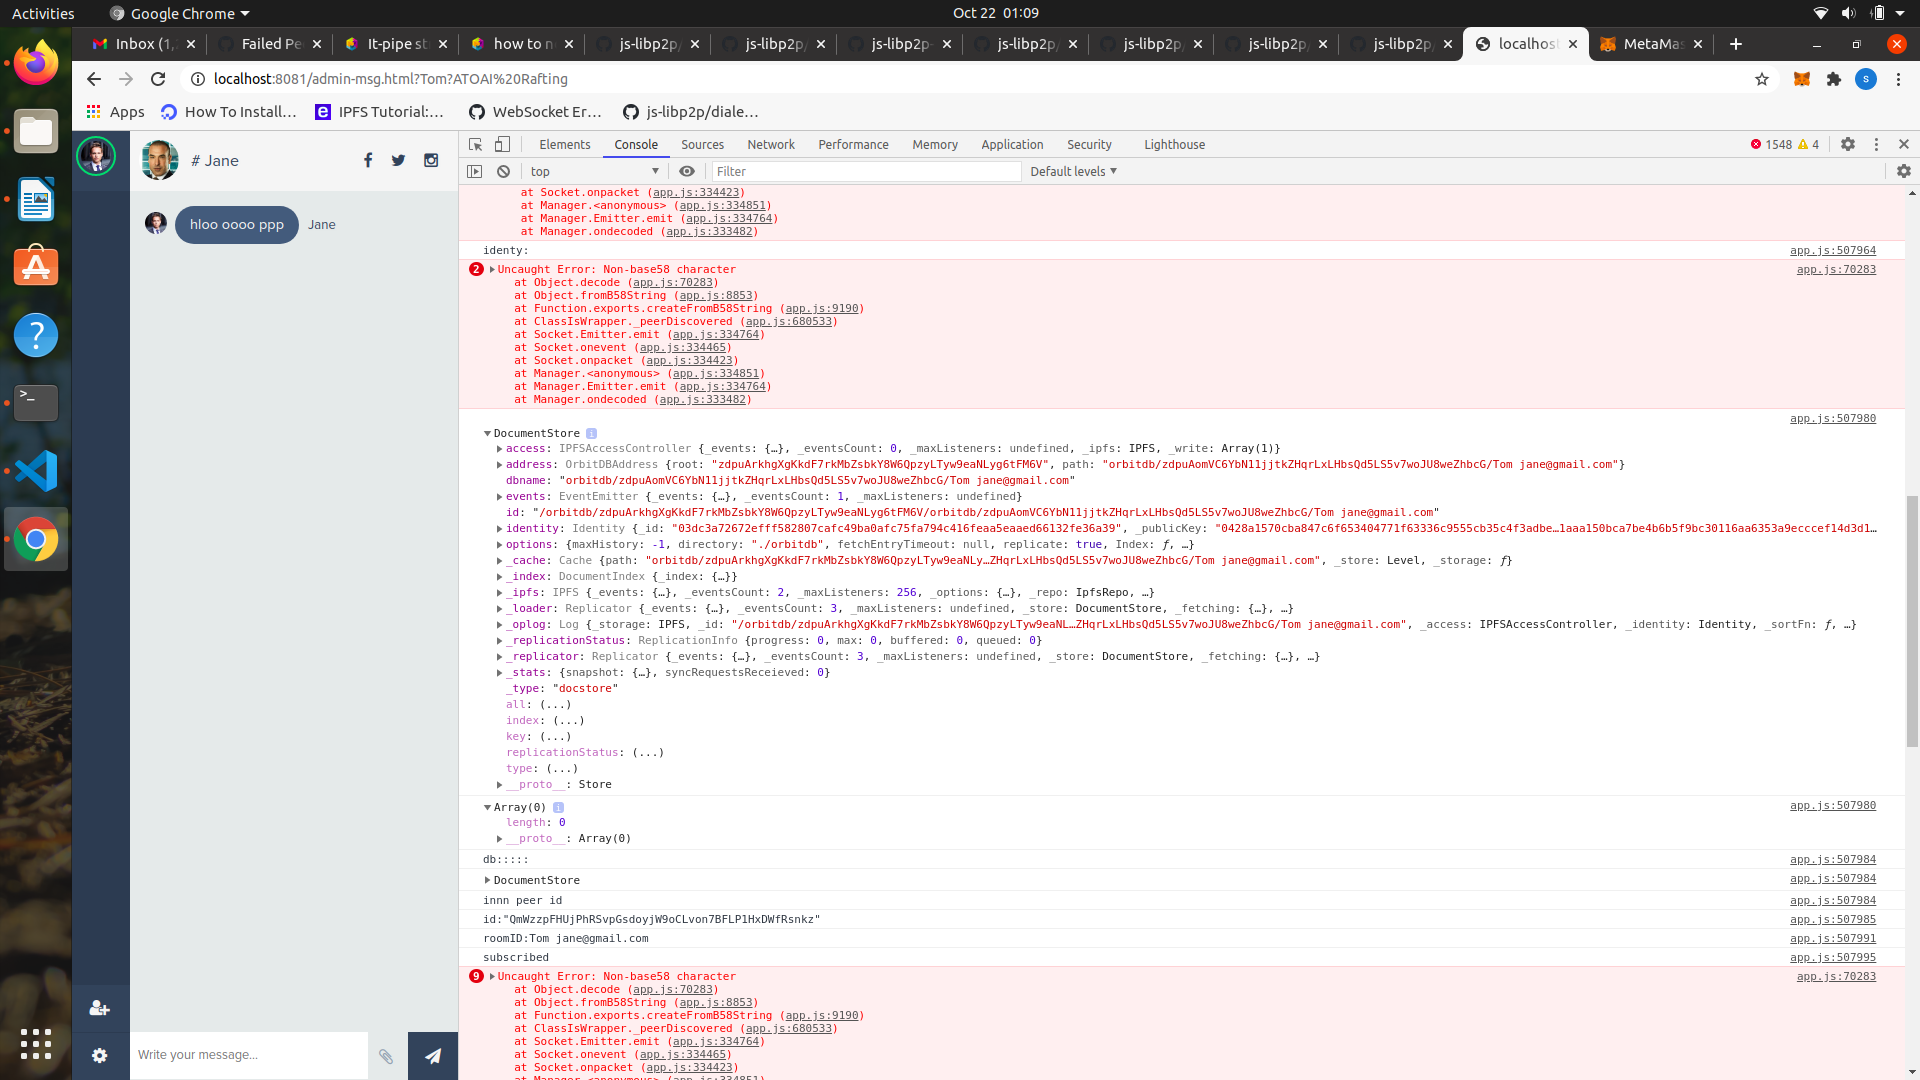Screen dimensions: 1920x1080
Task: Click the console Filter input
Action: (x=866, y=171)
